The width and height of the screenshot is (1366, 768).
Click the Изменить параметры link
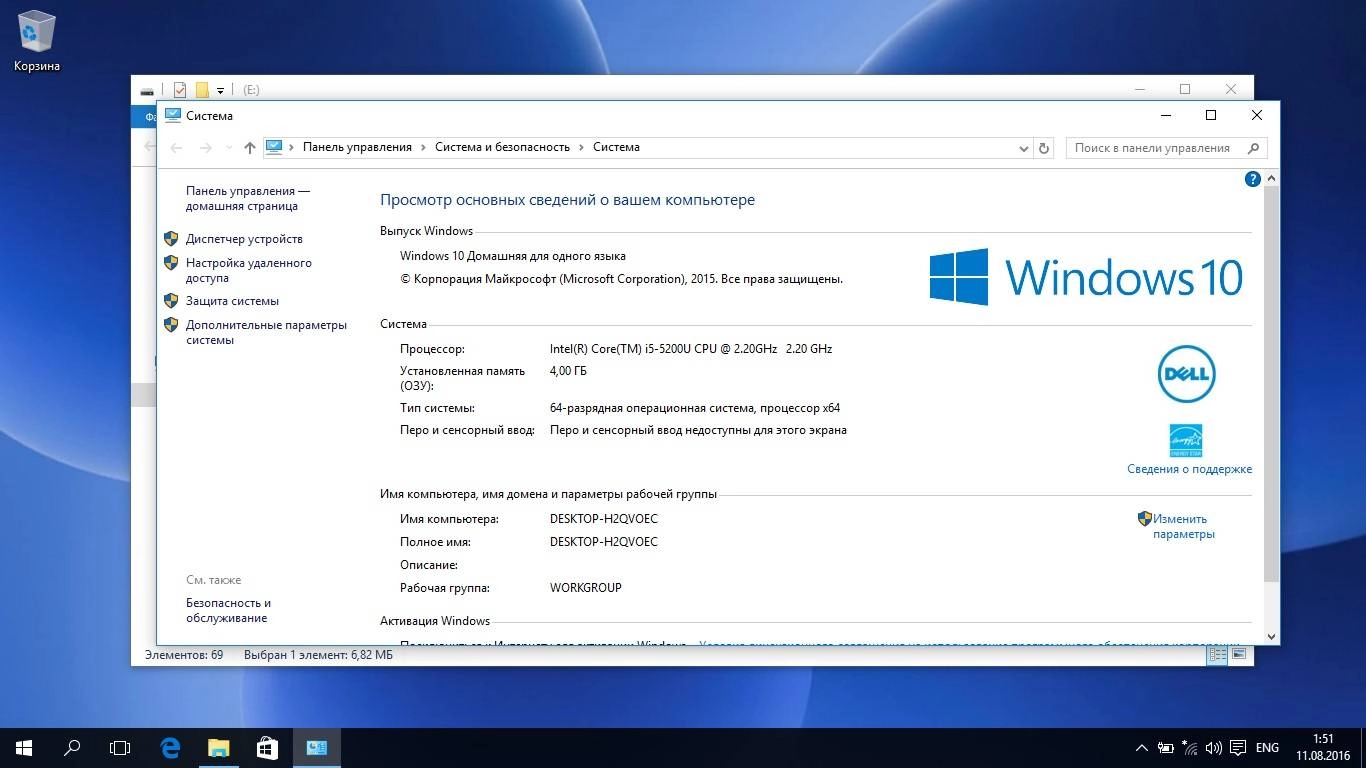tap(1183, 526)
